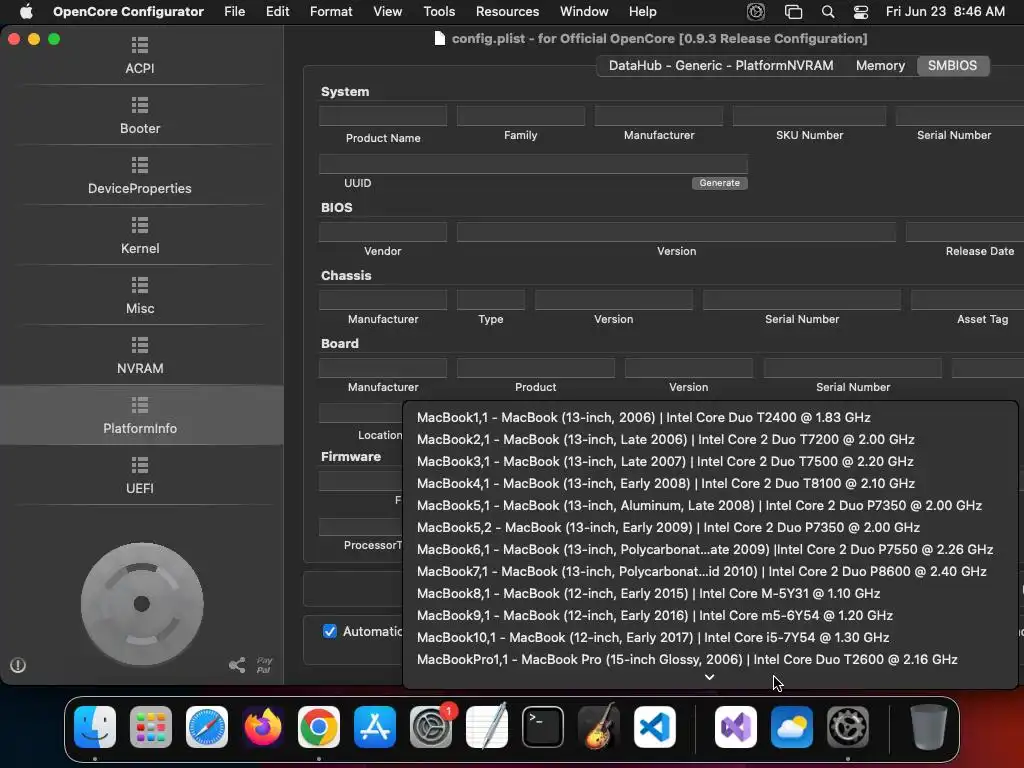Open Launchpad from the Dock
This screenshot has height=768, width=1024.
coord(151,727)
